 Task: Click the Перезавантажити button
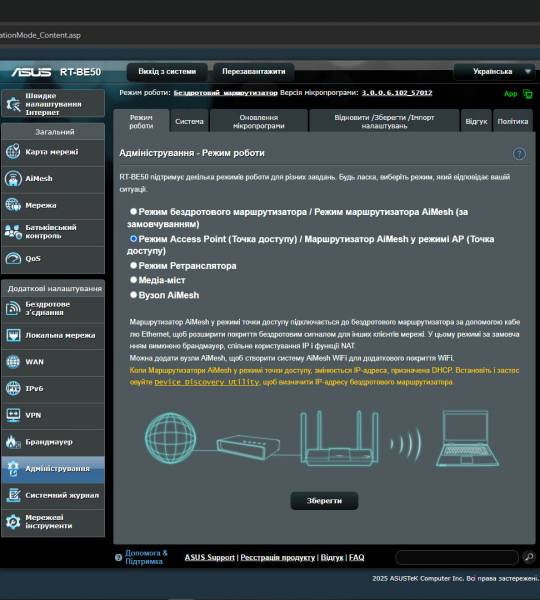(254, 72)
